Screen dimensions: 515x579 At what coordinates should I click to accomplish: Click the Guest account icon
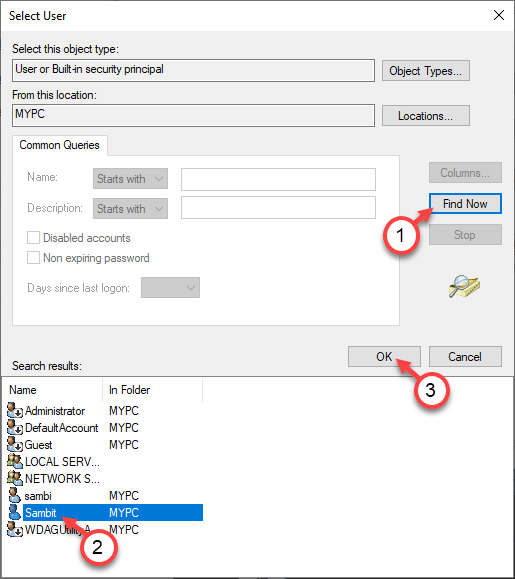point(15,444)
